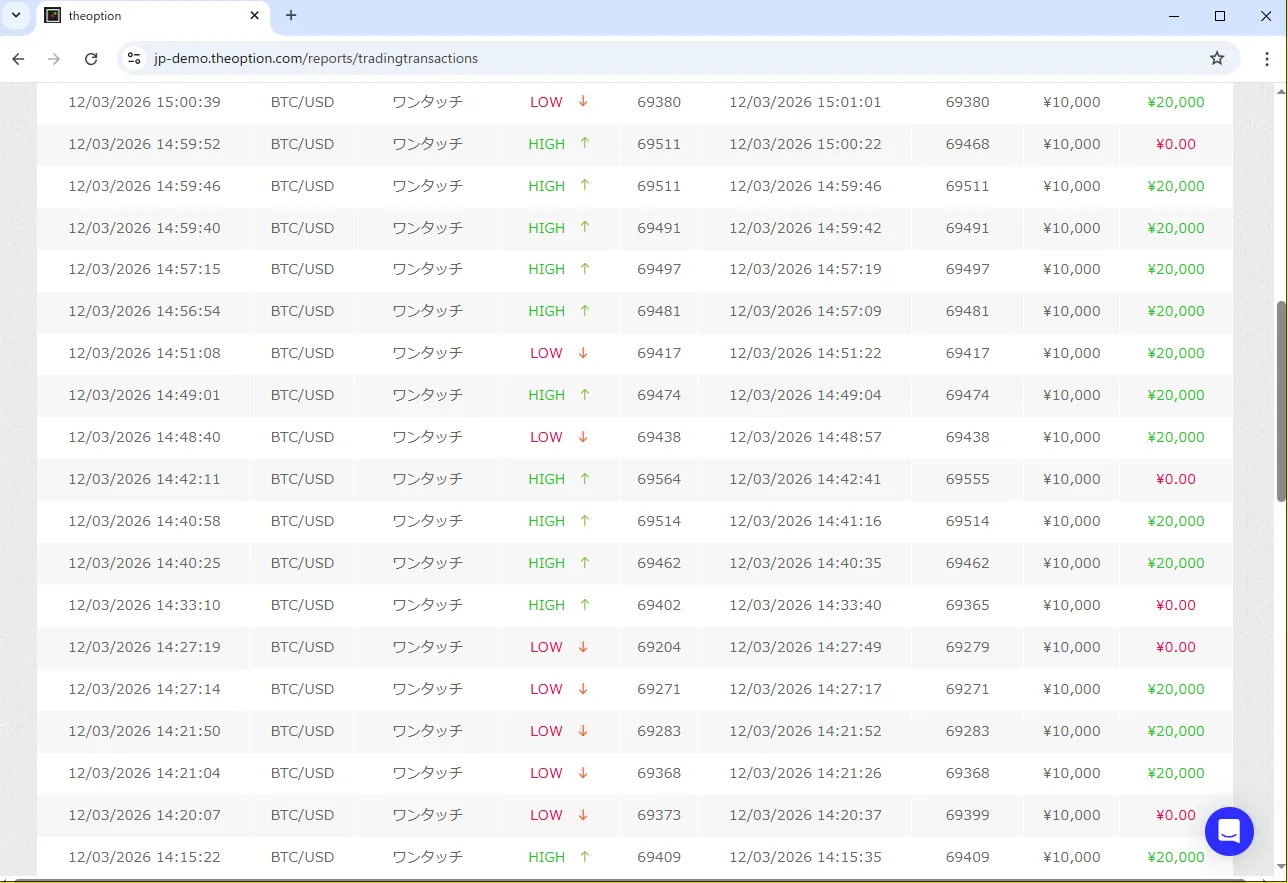The height and width of the screenshot is (883, 1288).
Task: Bookmark this page with the star icon
Action: pyautogui.click(x=1217, y=59)
